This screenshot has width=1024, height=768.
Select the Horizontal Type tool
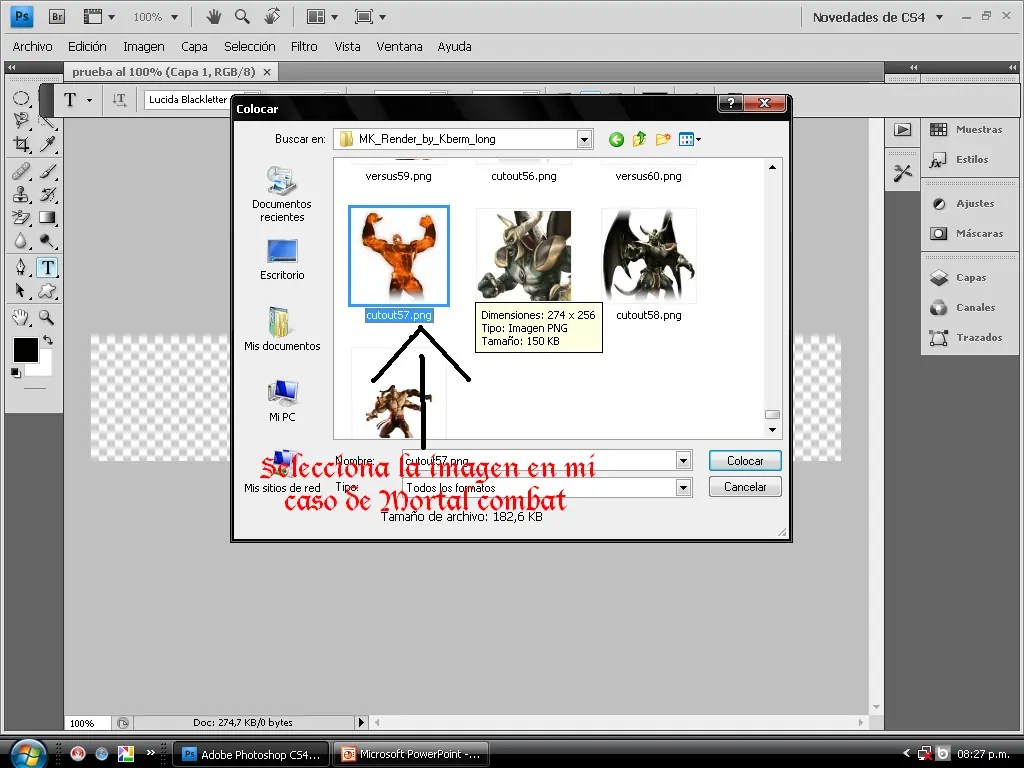[47, 267]
